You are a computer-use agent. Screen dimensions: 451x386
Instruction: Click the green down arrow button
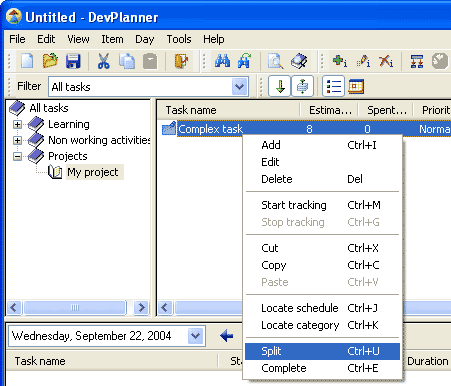280,86
